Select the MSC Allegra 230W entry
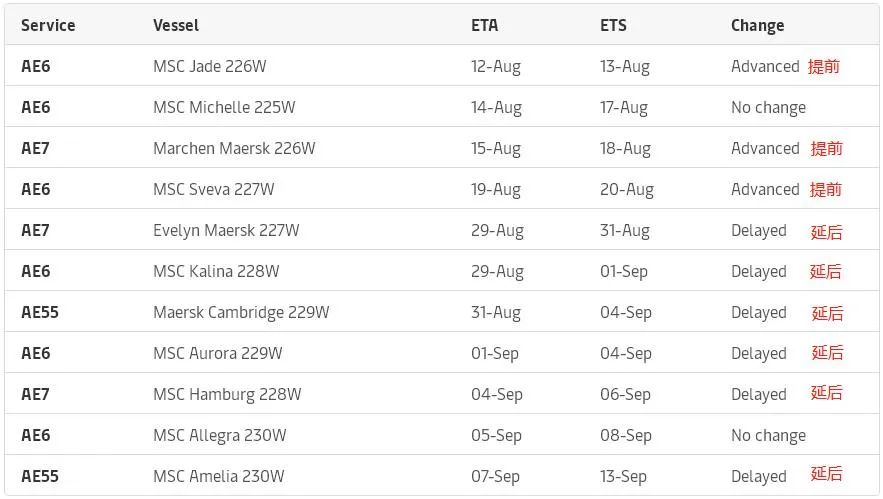Viewport: 883px width, 499px height. (x=220, y=435)
